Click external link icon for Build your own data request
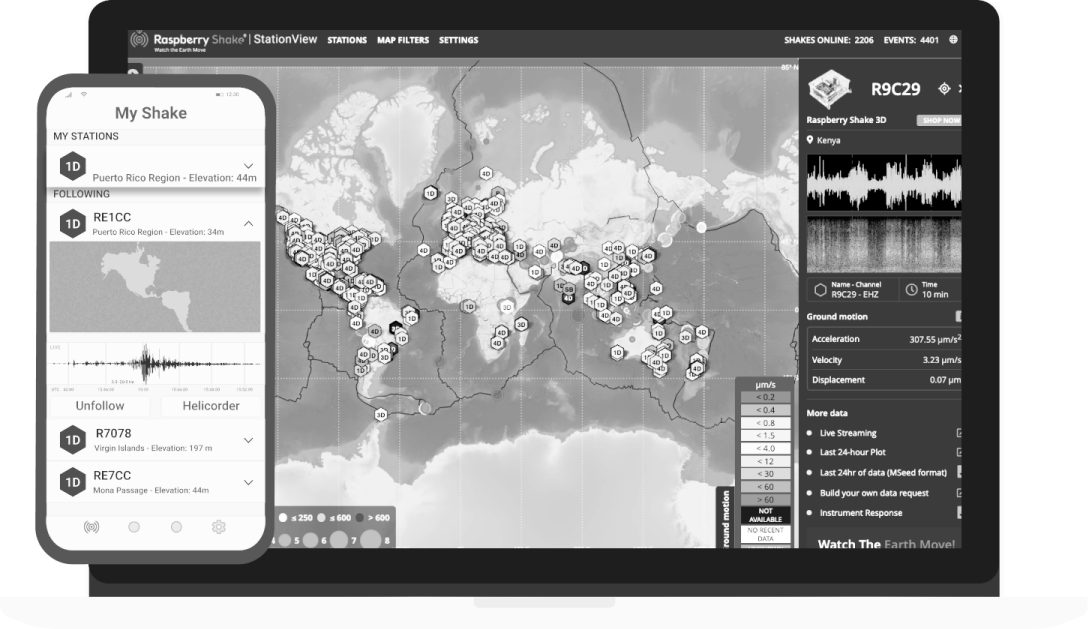 coord(959,493)
